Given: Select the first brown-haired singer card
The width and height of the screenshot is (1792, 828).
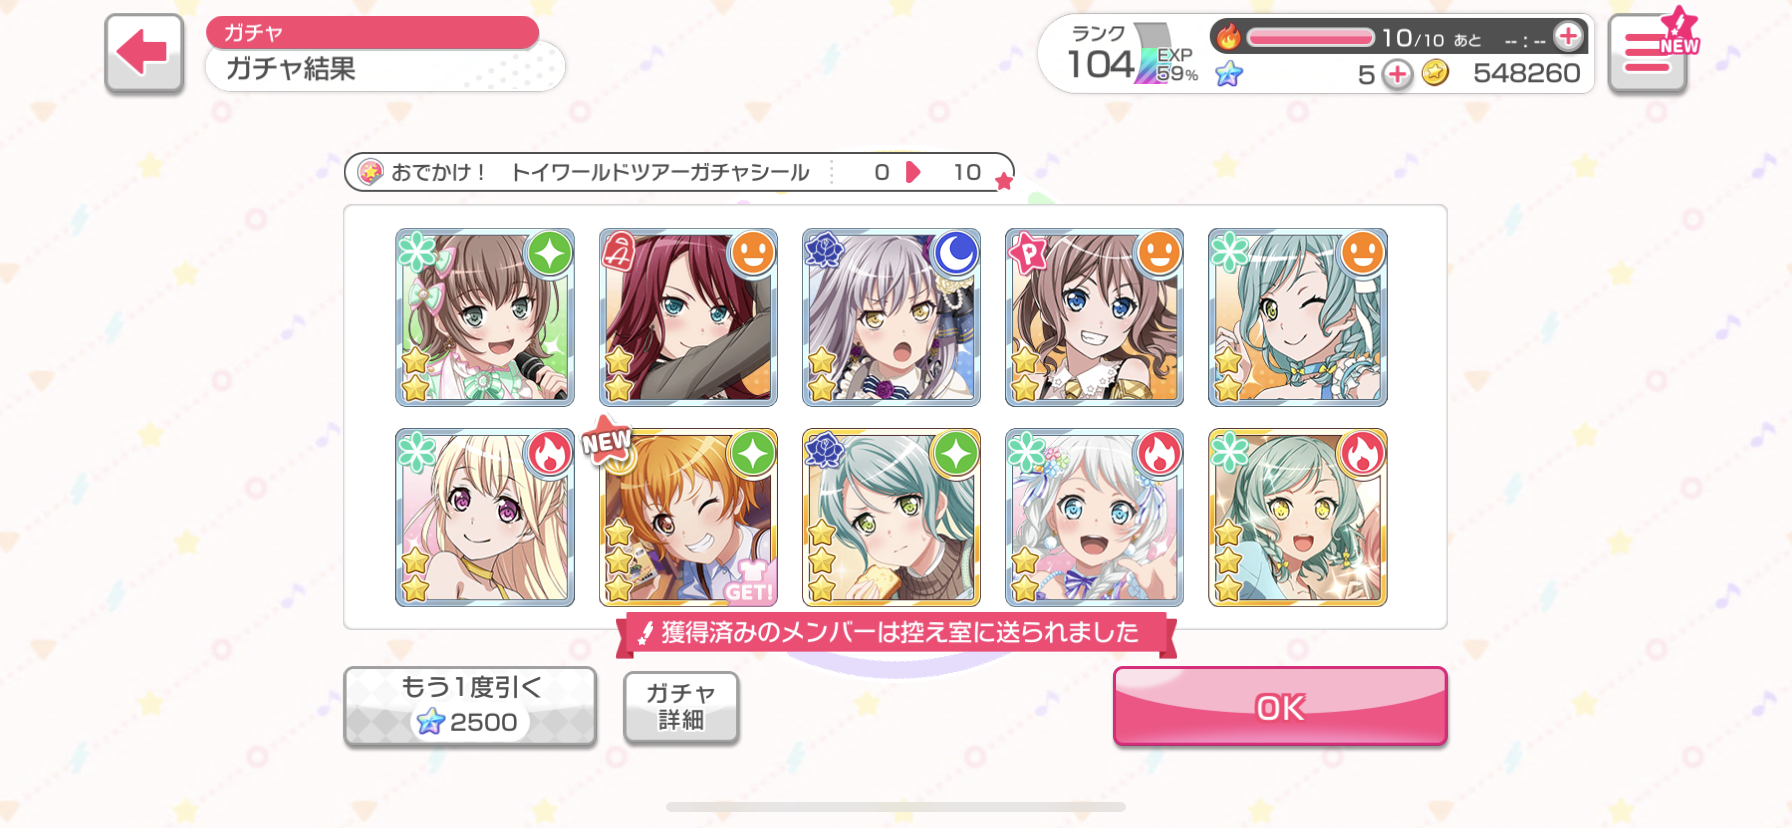Looking at the screenshot, I should pos(485,317).
